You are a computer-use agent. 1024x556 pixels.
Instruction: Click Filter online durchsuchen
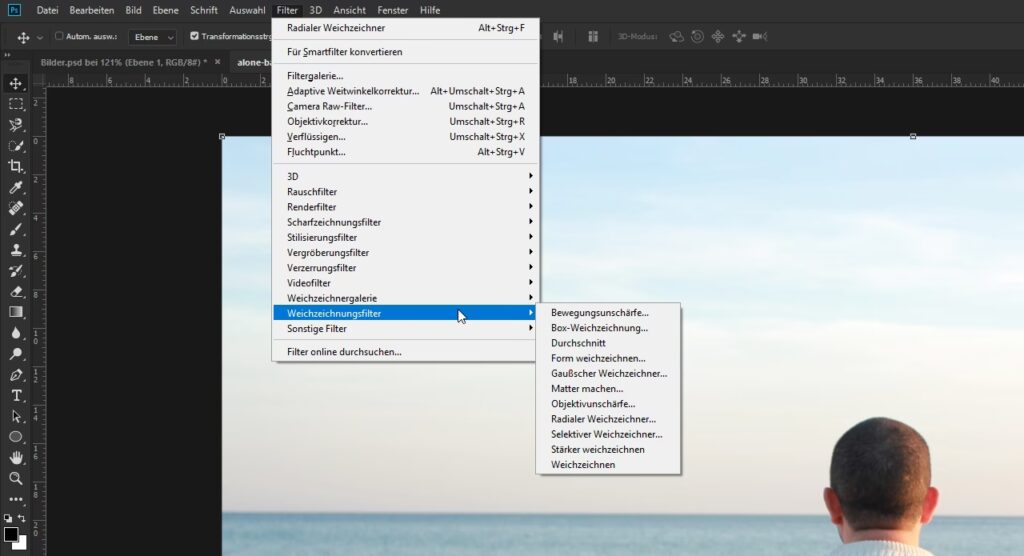344,351
